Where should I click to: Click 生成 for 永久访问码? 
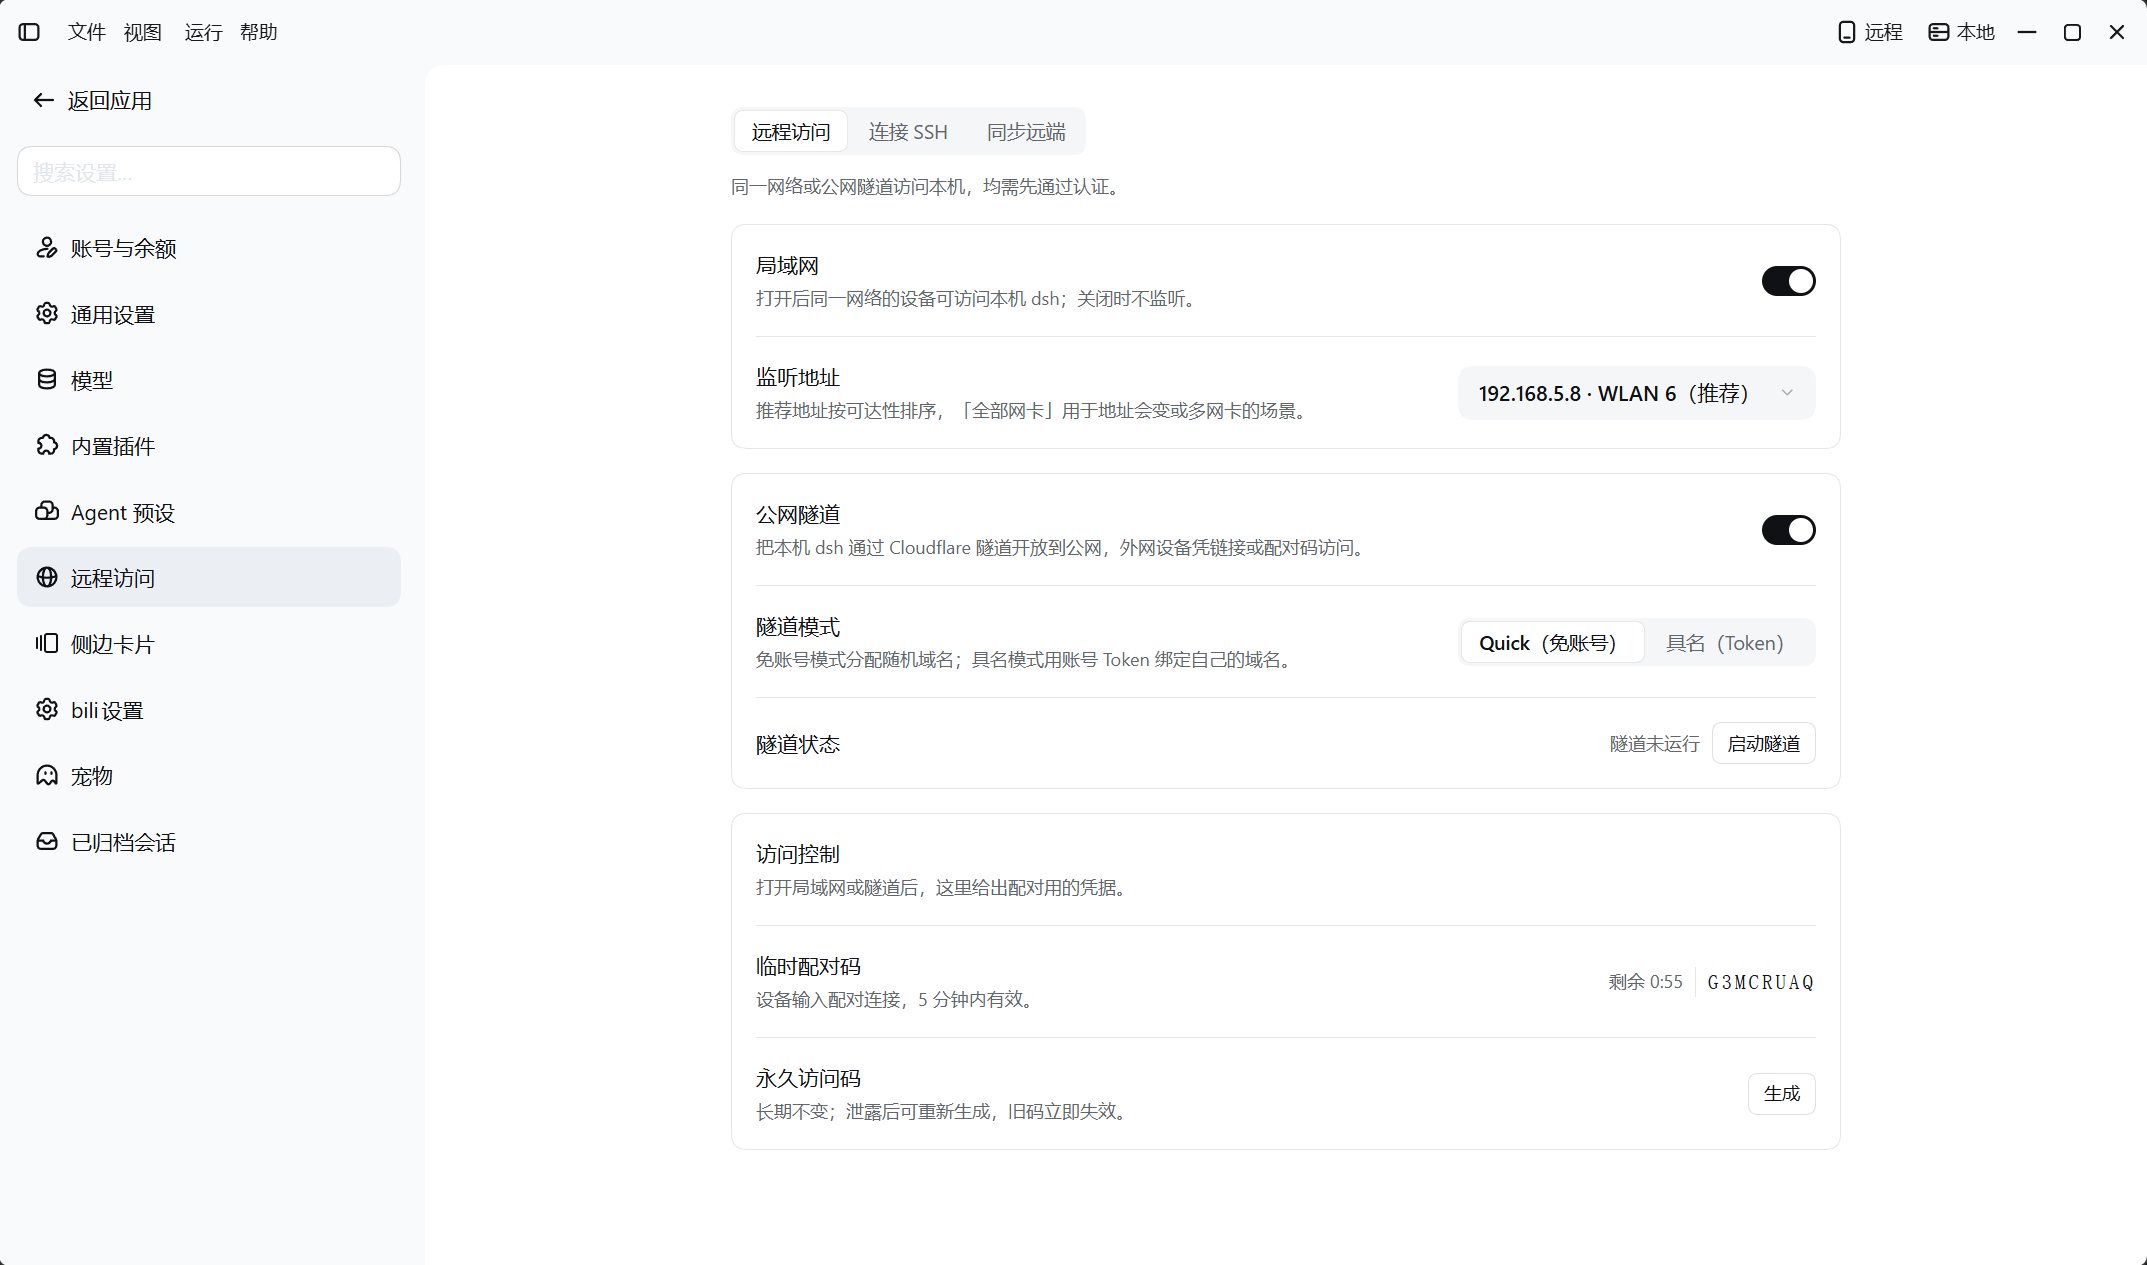pyautogui.click(x=1781, y=1093)
